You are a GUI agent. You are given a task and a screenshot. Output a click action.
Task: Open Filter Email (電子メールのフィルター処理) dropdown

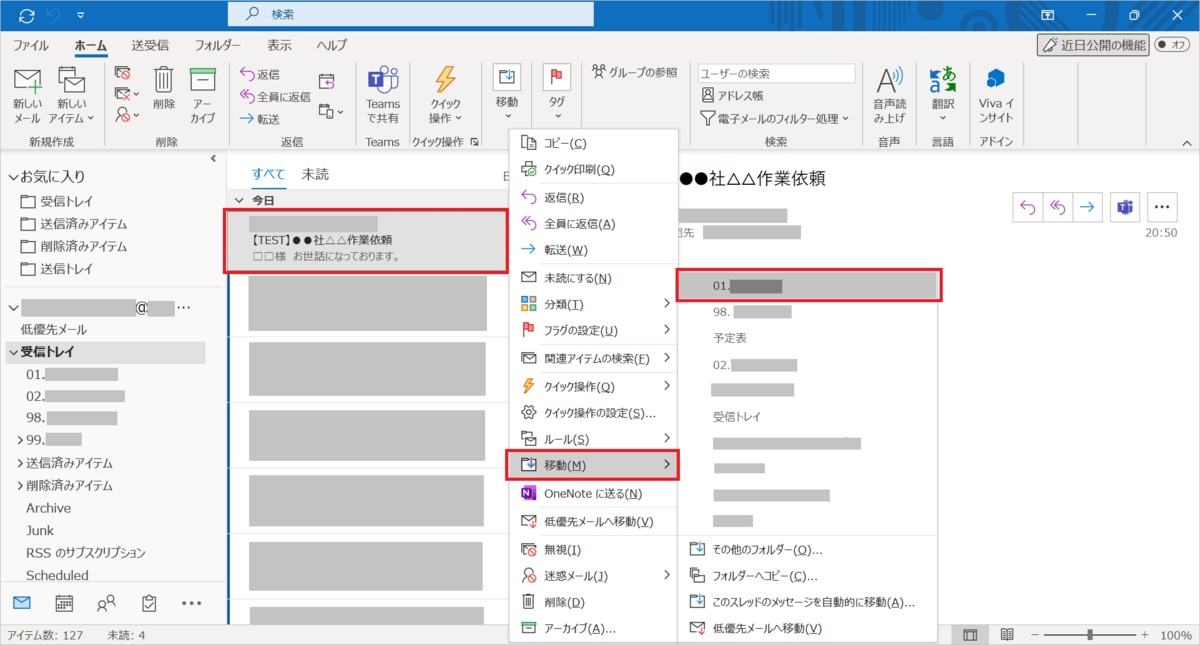(x=775, y=118)
